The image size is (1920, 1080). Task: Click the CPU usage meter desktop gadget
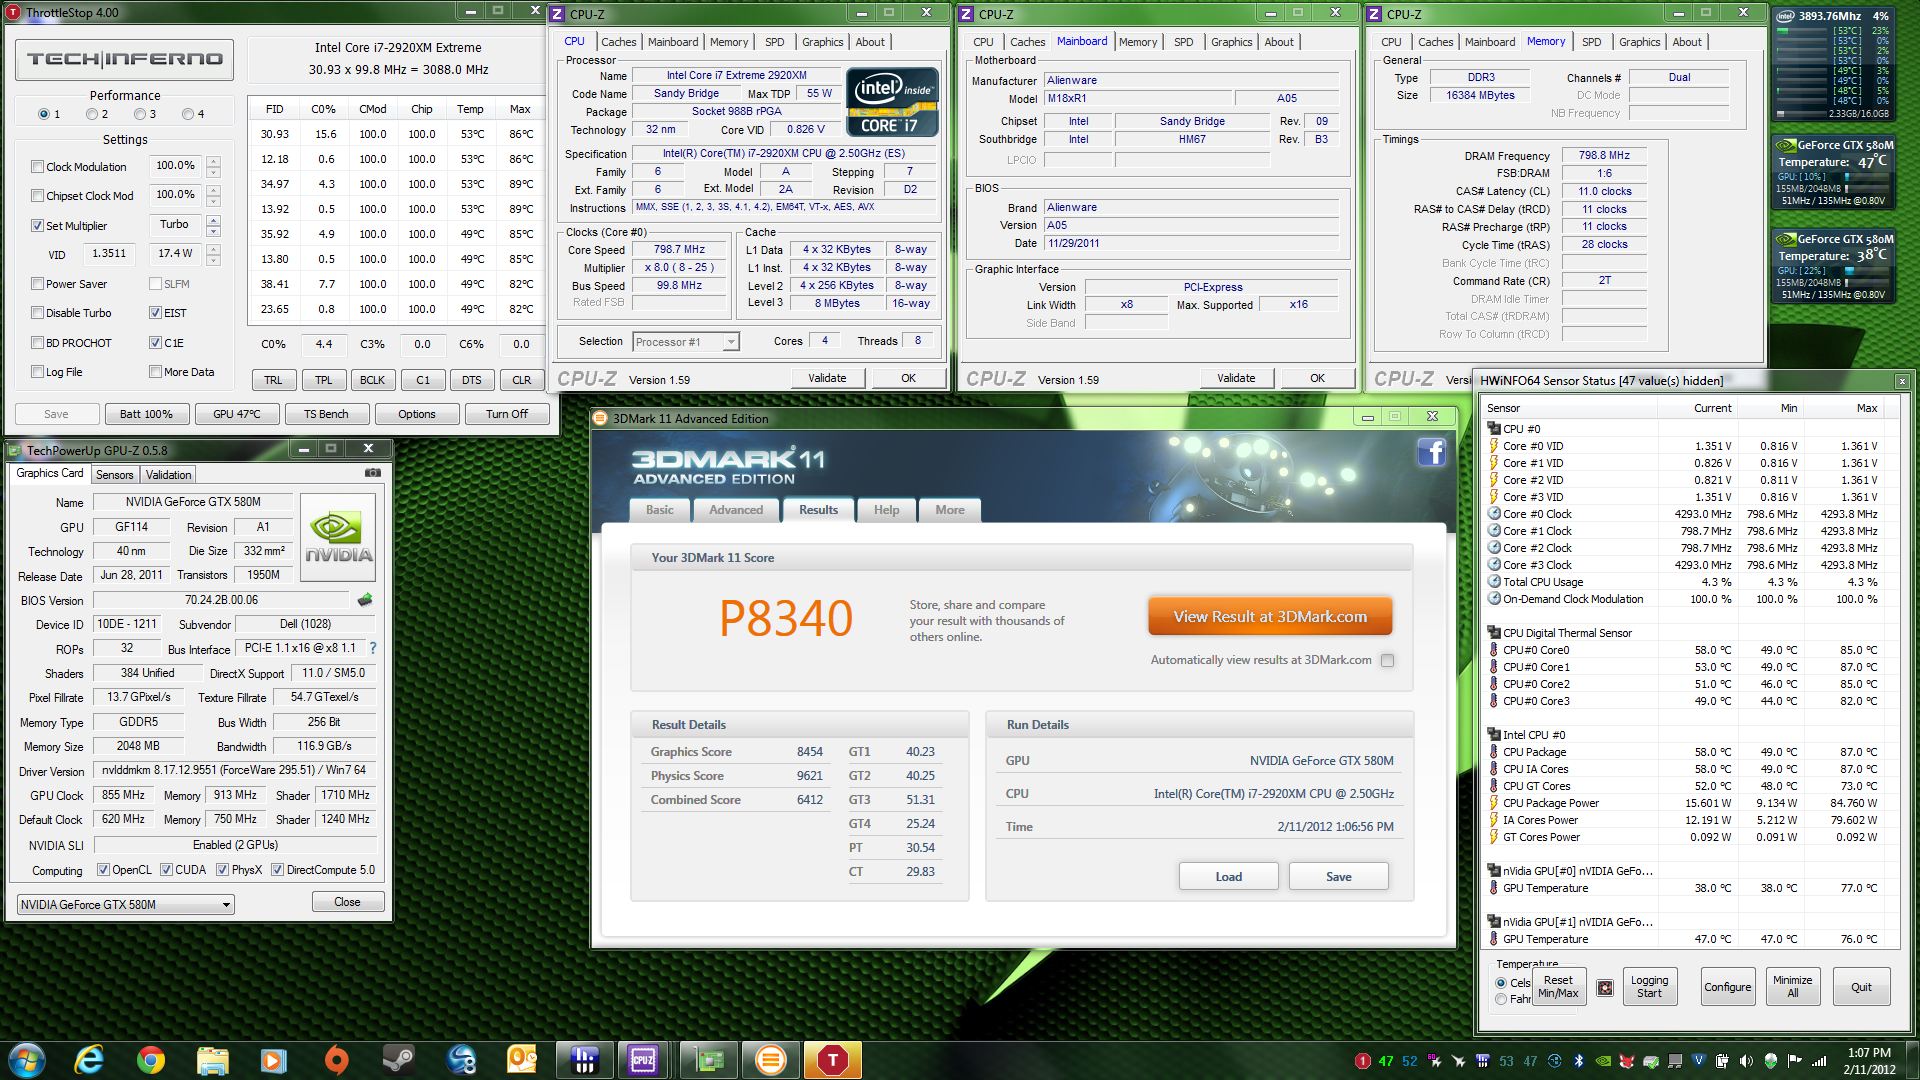point(1833,63)
